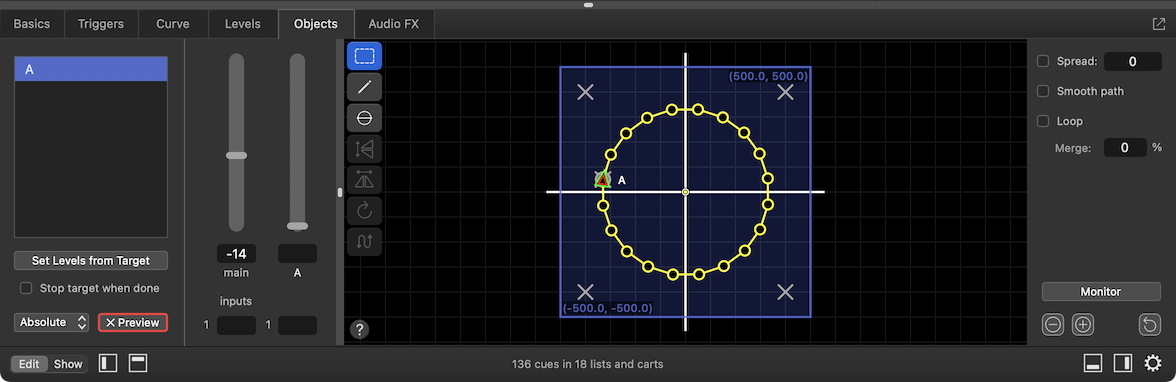Click the (-500.0, -500.0) coordinate label
The height and width of the screenshot is (382, 1176).
point(608,308)
